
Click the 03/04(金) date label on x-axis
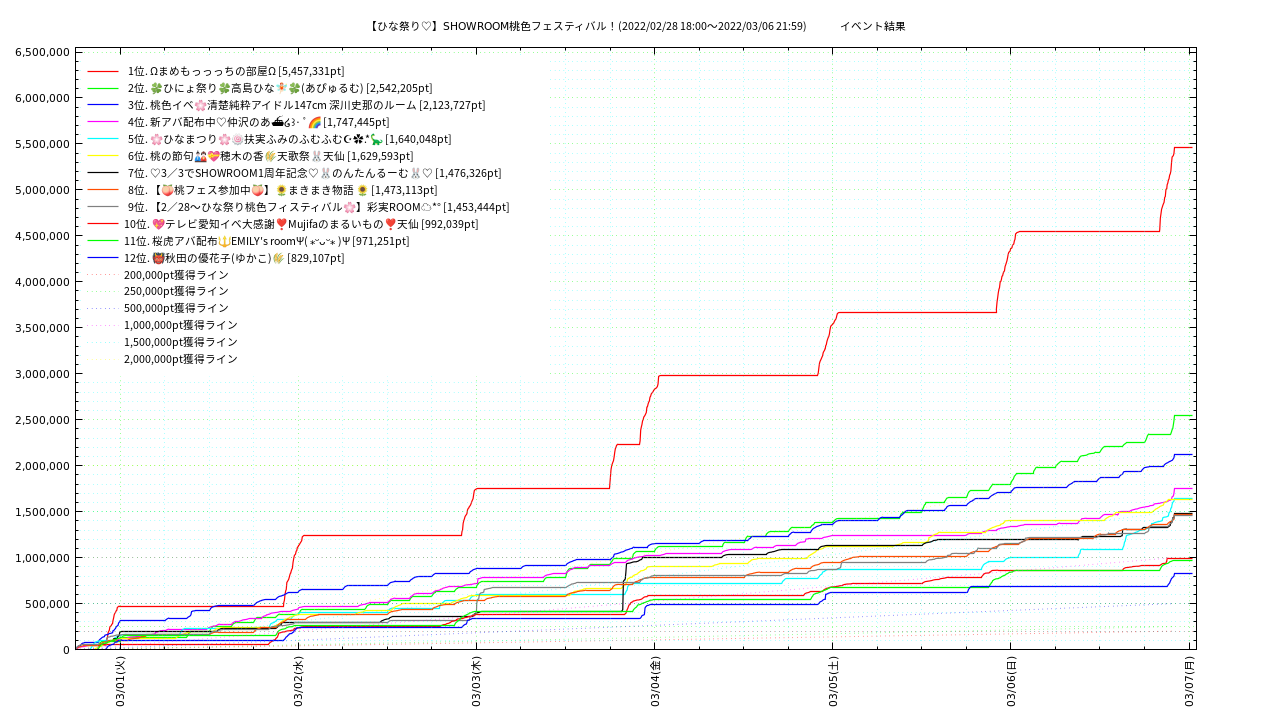click(655, 682)
